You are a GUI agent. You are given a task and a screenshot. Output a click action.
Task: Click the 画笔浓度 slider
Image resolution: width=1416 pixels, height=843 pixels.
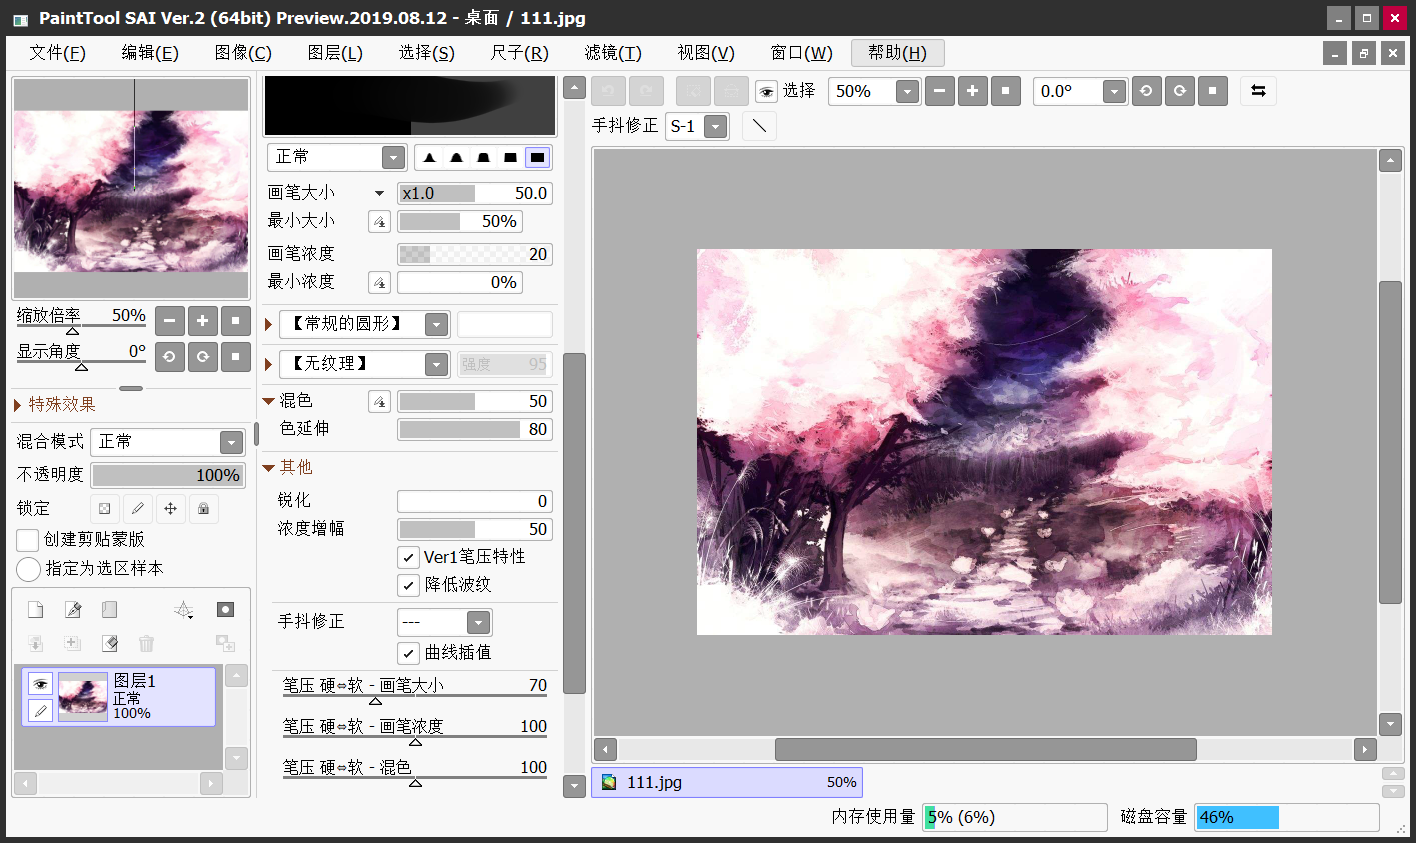pyautogui.click(x=475, y=254)
